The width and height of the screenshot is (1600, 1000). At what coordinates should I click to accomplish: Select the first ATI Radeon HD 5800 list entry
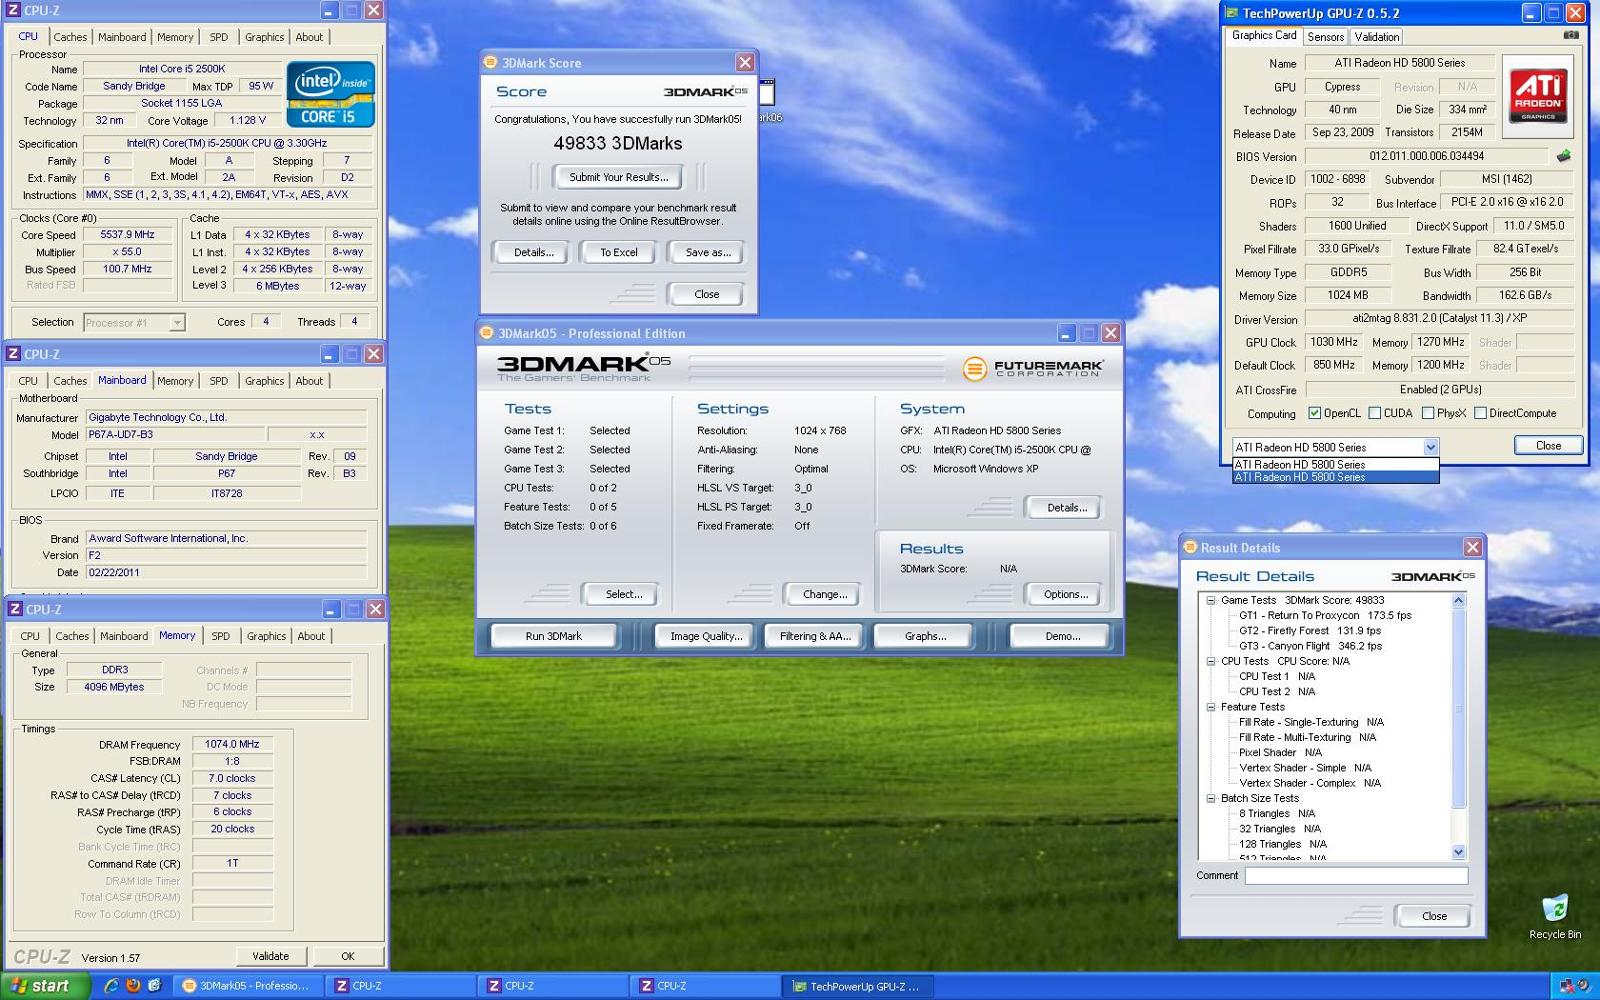click(1335, 465)
